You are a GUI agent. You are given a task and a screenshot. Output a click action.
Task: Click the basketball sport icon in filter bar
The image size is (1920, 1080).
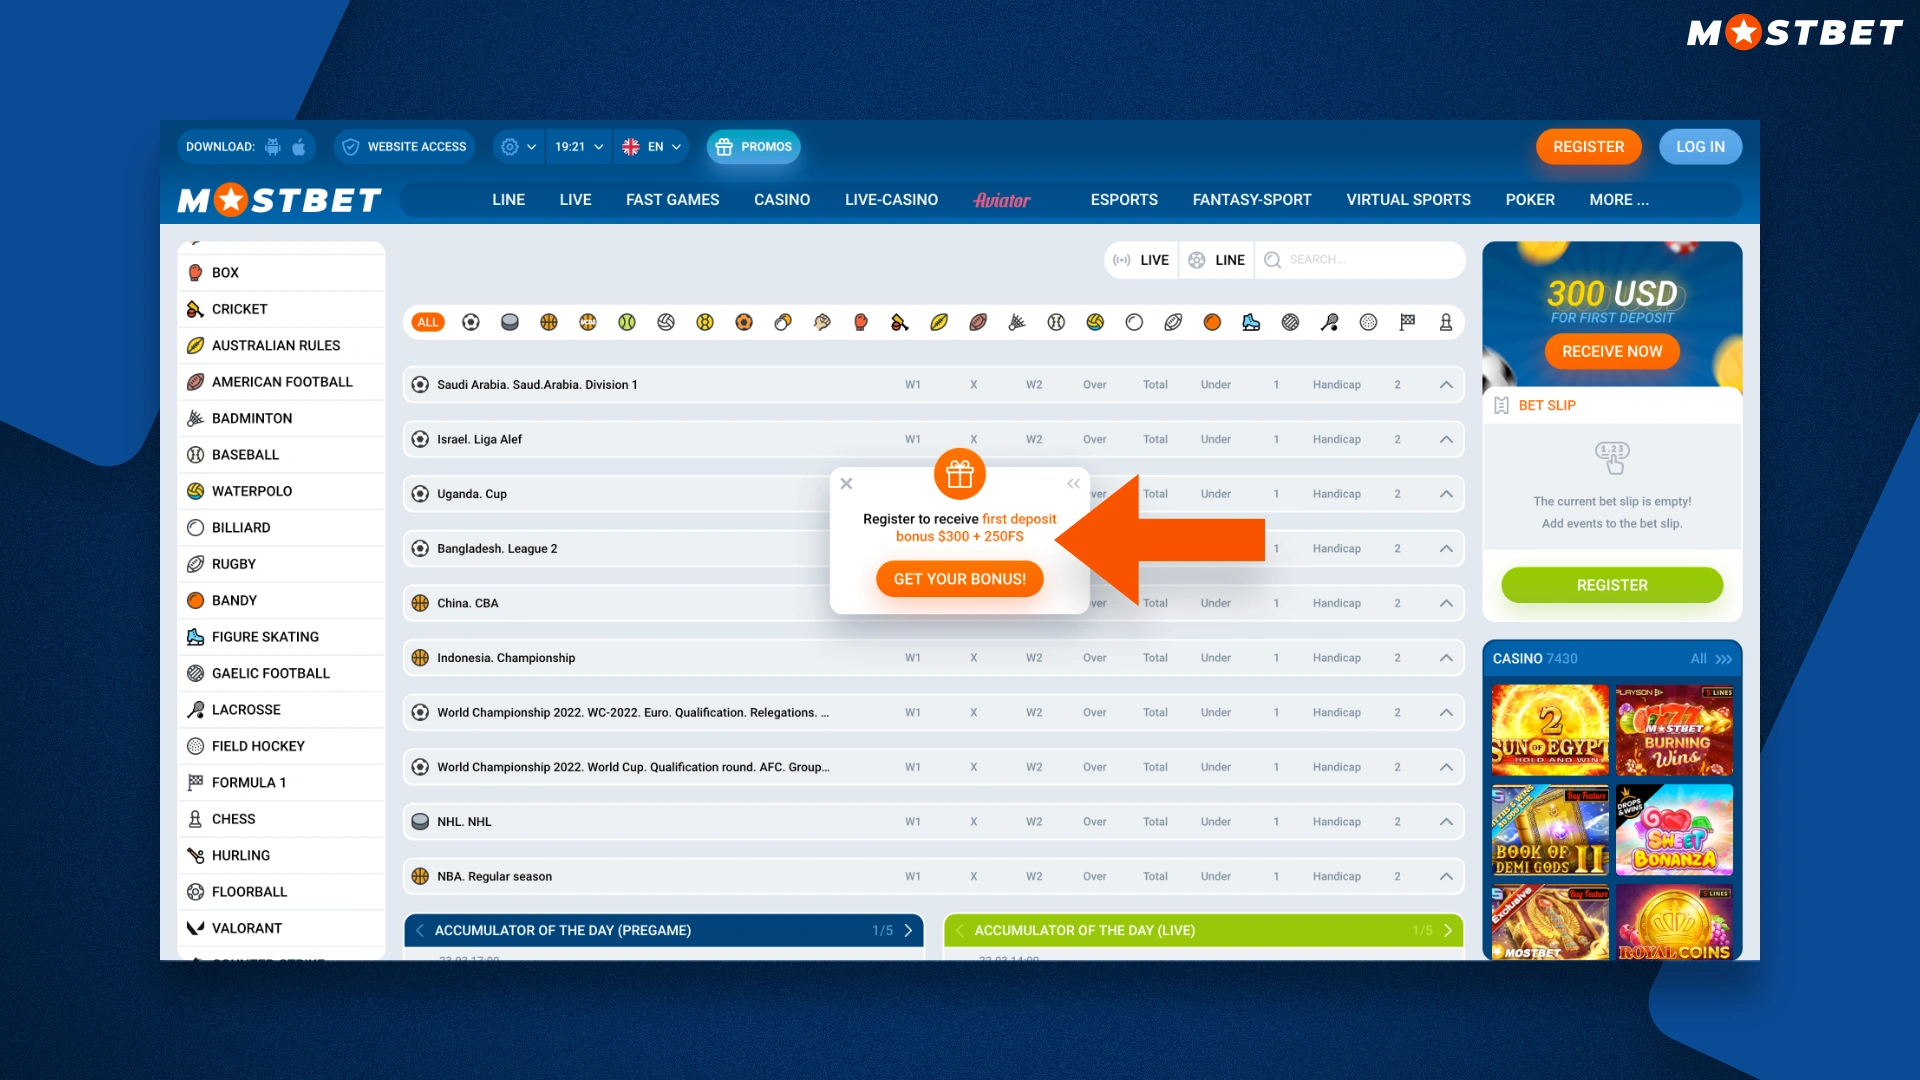point(545,322)
